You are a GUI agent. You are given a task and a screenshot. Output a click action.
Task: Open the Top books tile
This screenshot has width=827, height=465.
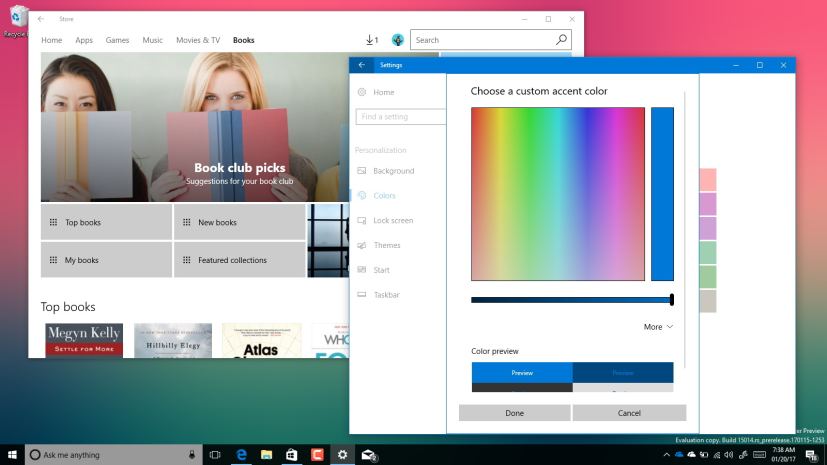click(107, 222)
